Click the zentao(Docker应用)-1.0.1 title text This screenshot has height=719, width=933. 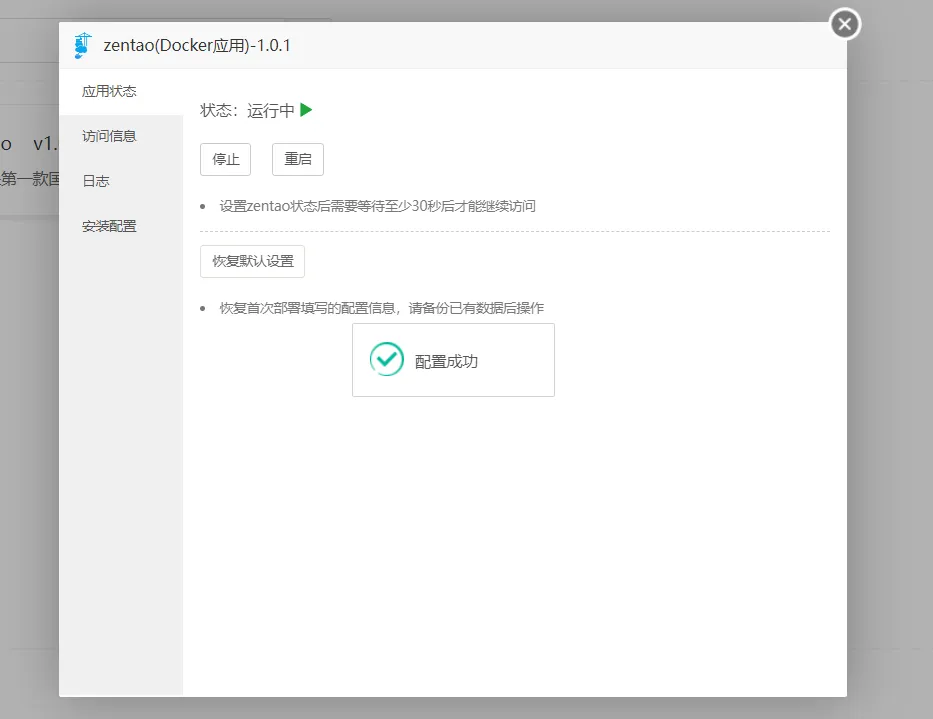click(x=197, y=46)
